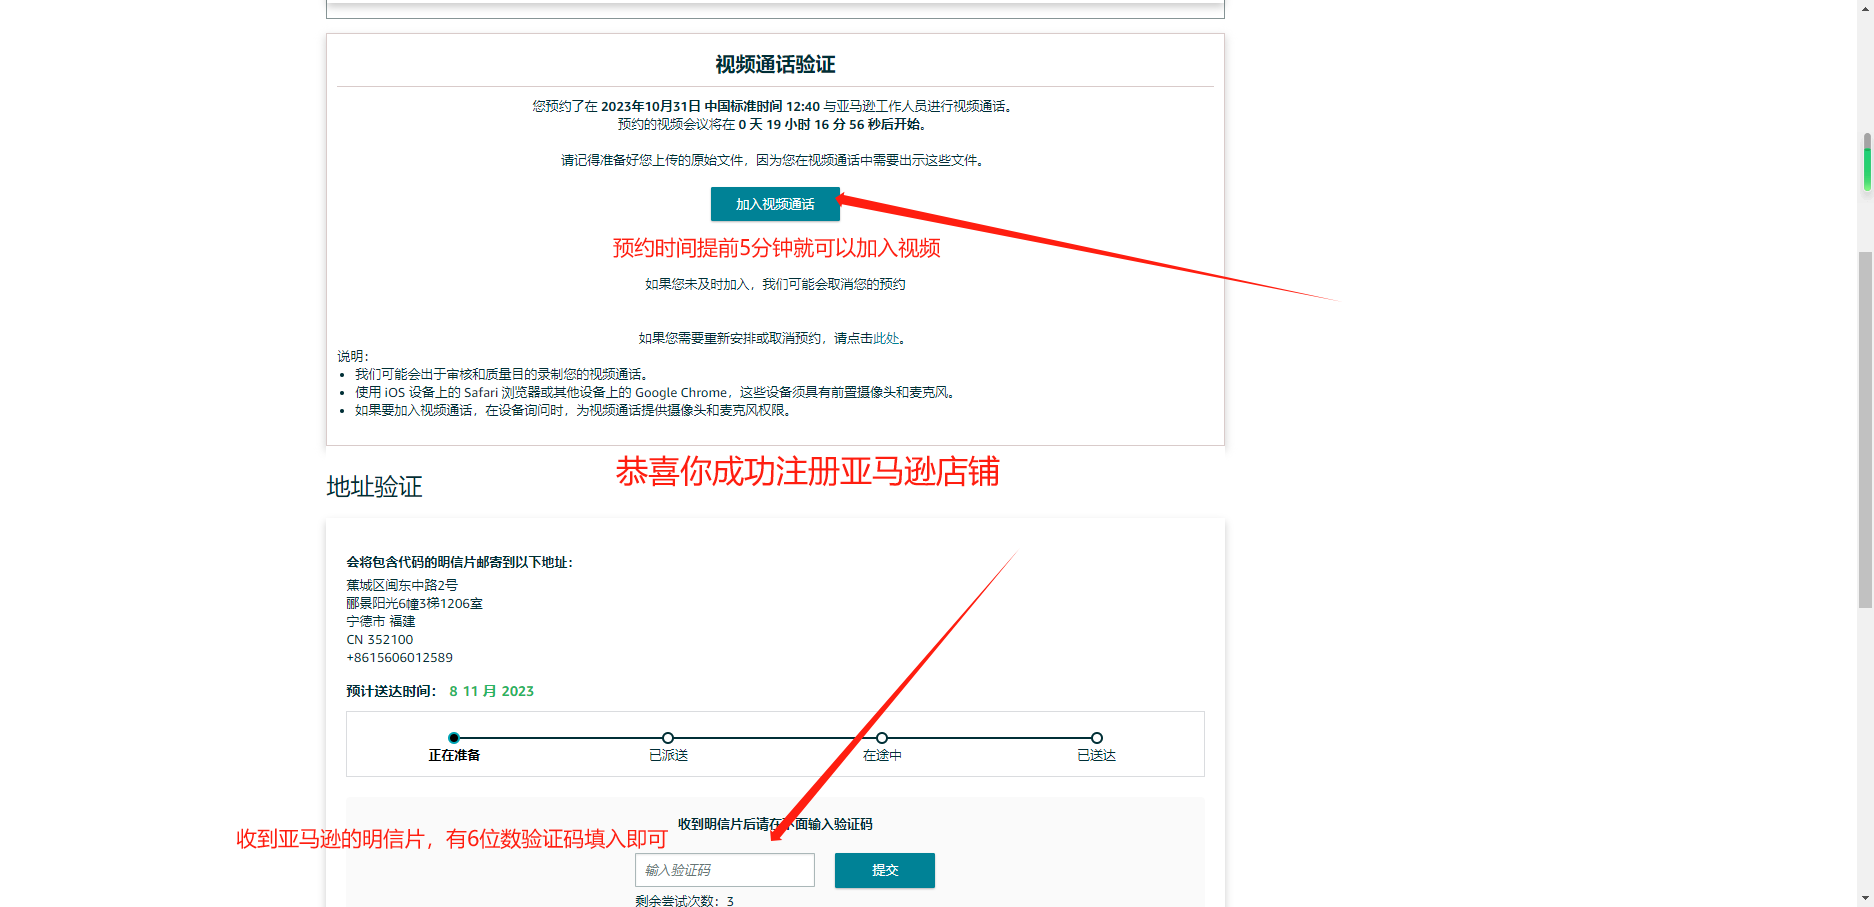Click the recording notice bullet 我们可能会出于审核

(x=504, y=374)
